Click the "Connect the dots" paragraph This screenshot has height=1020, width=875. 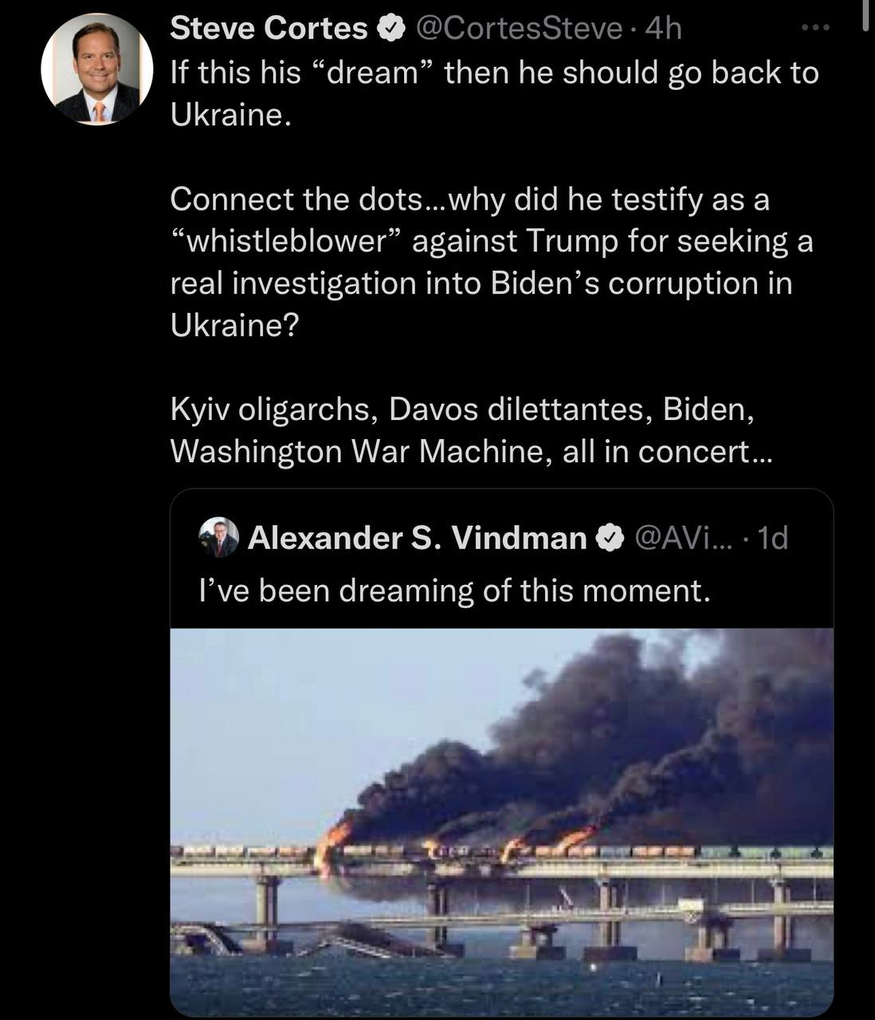[480, 262]
